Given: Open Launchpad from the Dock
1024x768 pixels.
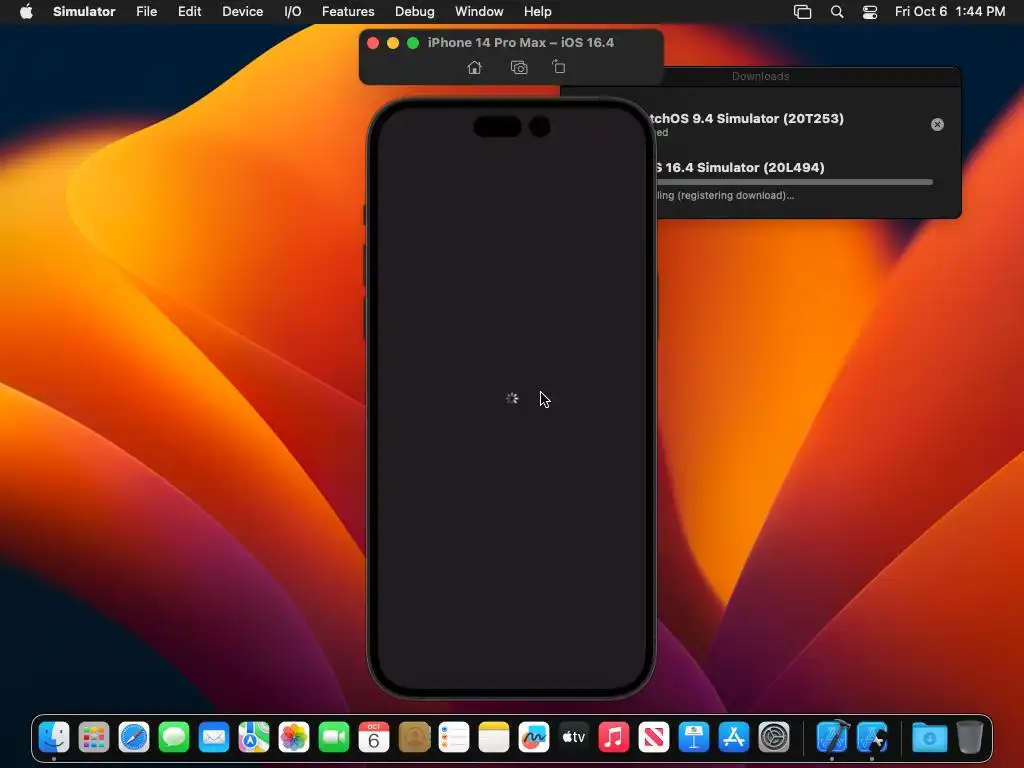Looking at the screenshot, I should pos(94,737).
